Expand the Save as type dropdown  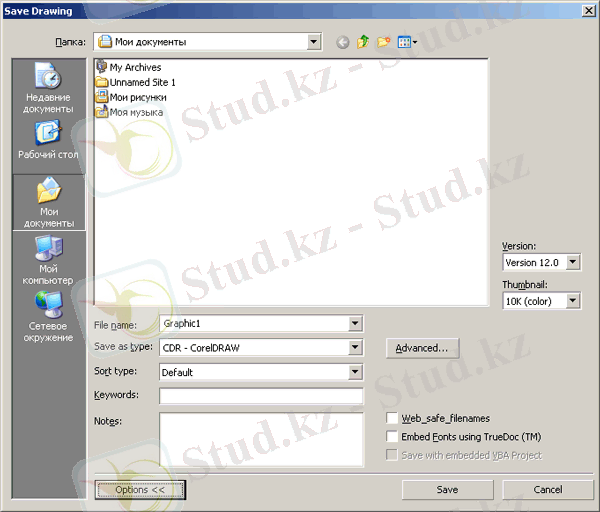click(355, 347)
